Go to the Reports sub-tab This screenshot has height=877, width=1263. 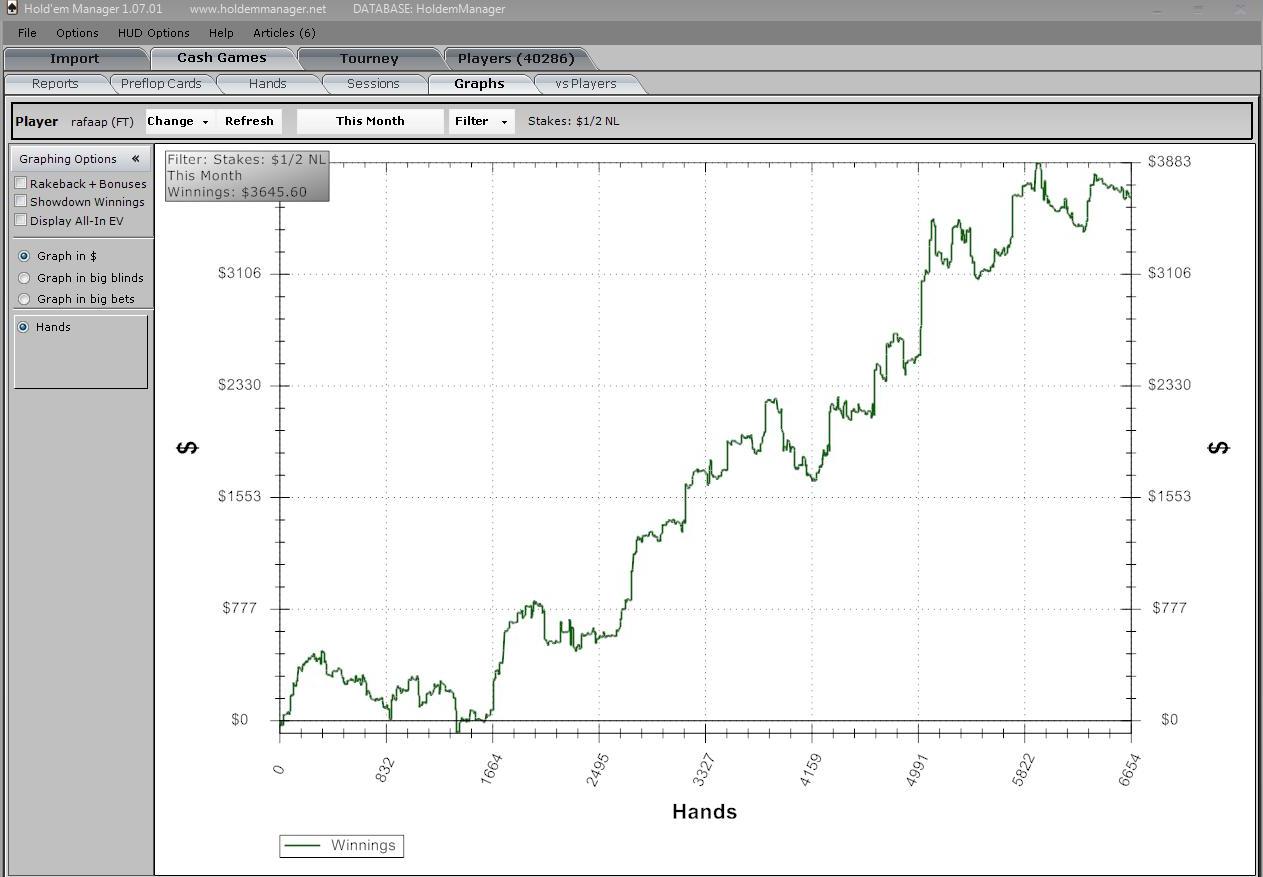click(x=55, y=84)
